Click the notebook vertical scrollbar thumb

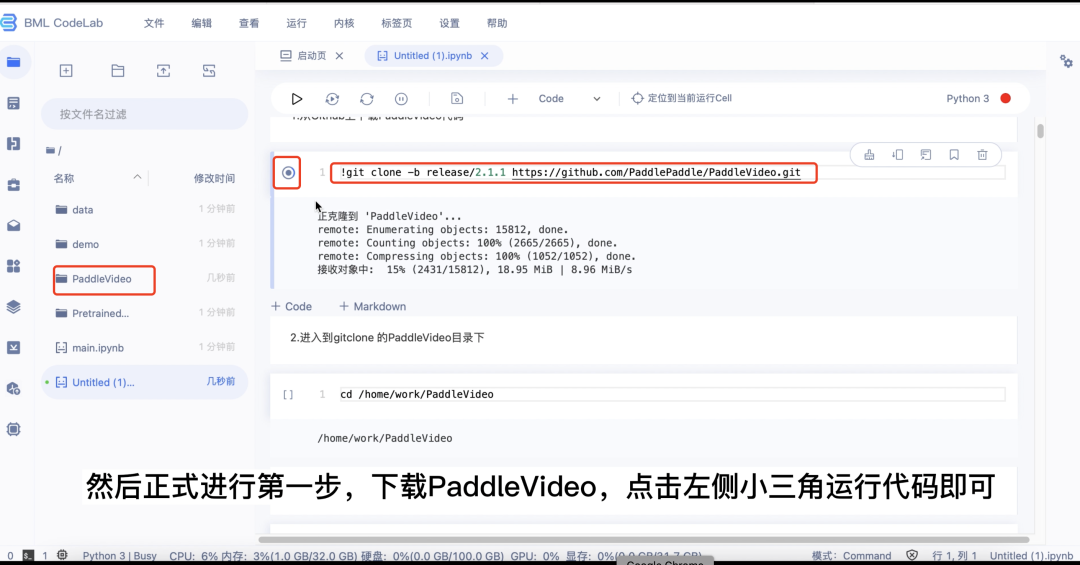pos(1040,131)
